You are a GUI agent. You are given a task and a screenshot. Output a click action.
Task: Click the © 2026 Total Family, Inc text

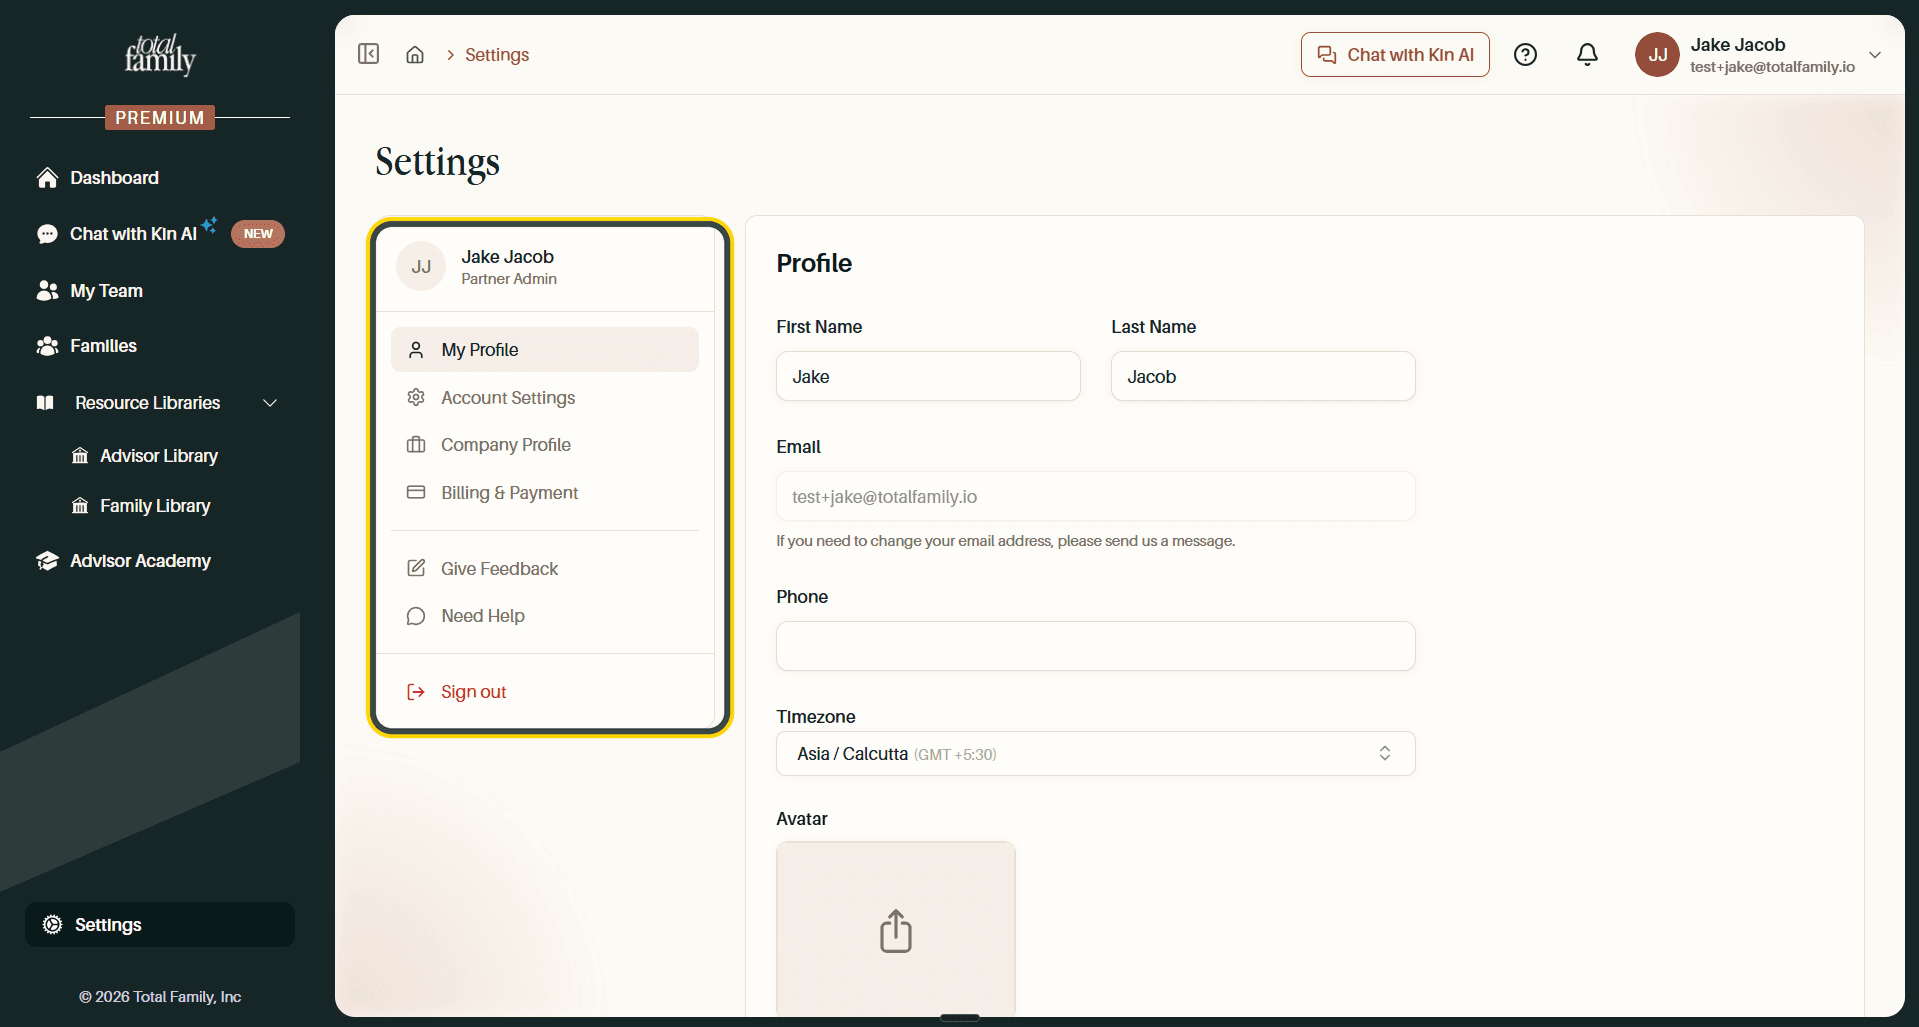pyautogui.click(x=160, y=997)
